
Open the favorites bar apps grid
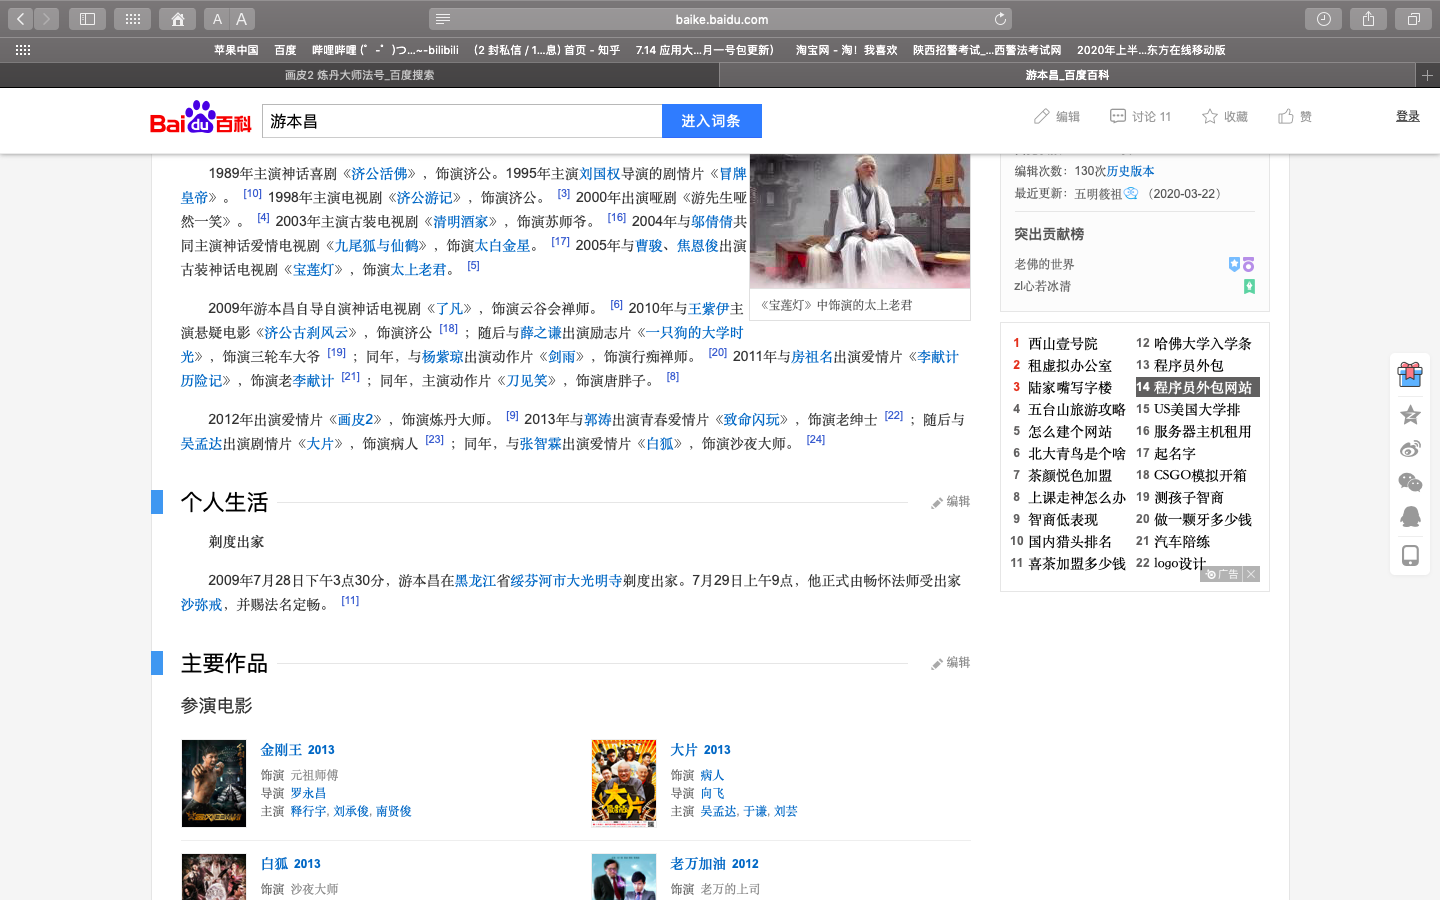coord(23,50)
